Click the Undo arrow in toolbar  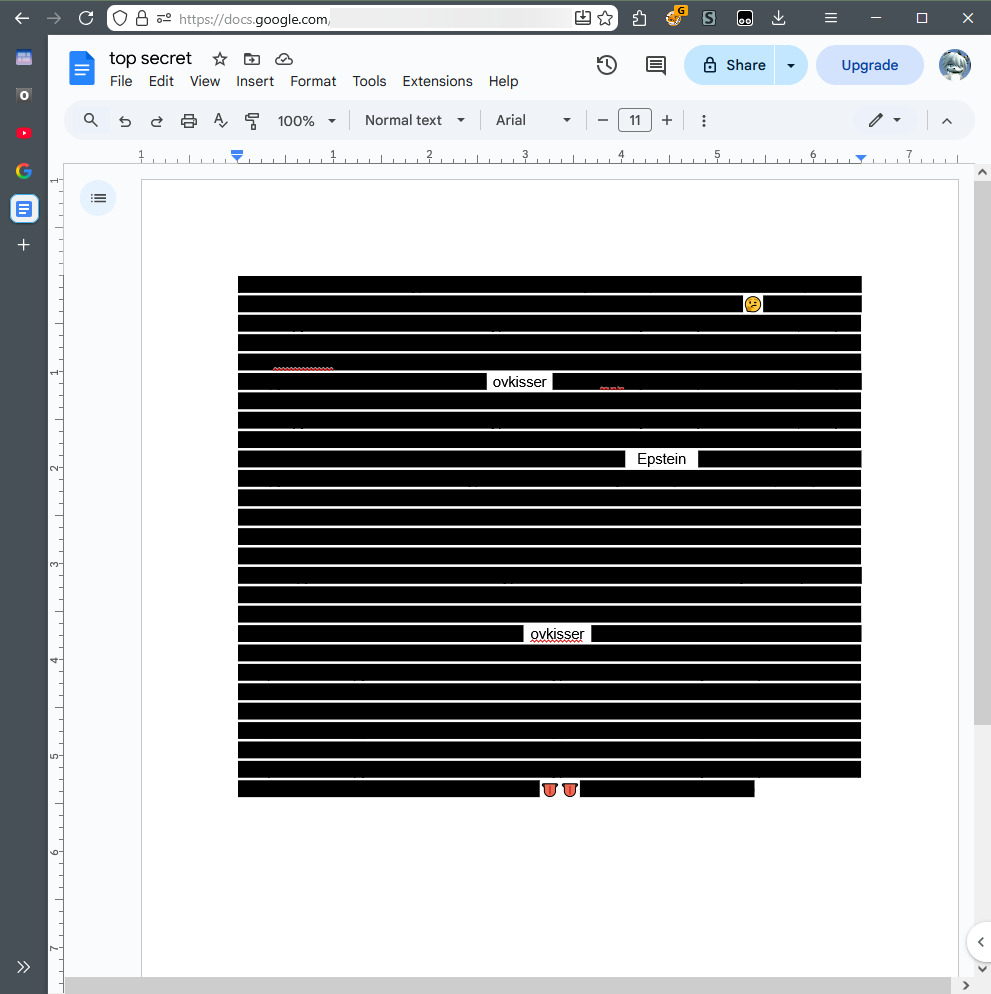125,121
